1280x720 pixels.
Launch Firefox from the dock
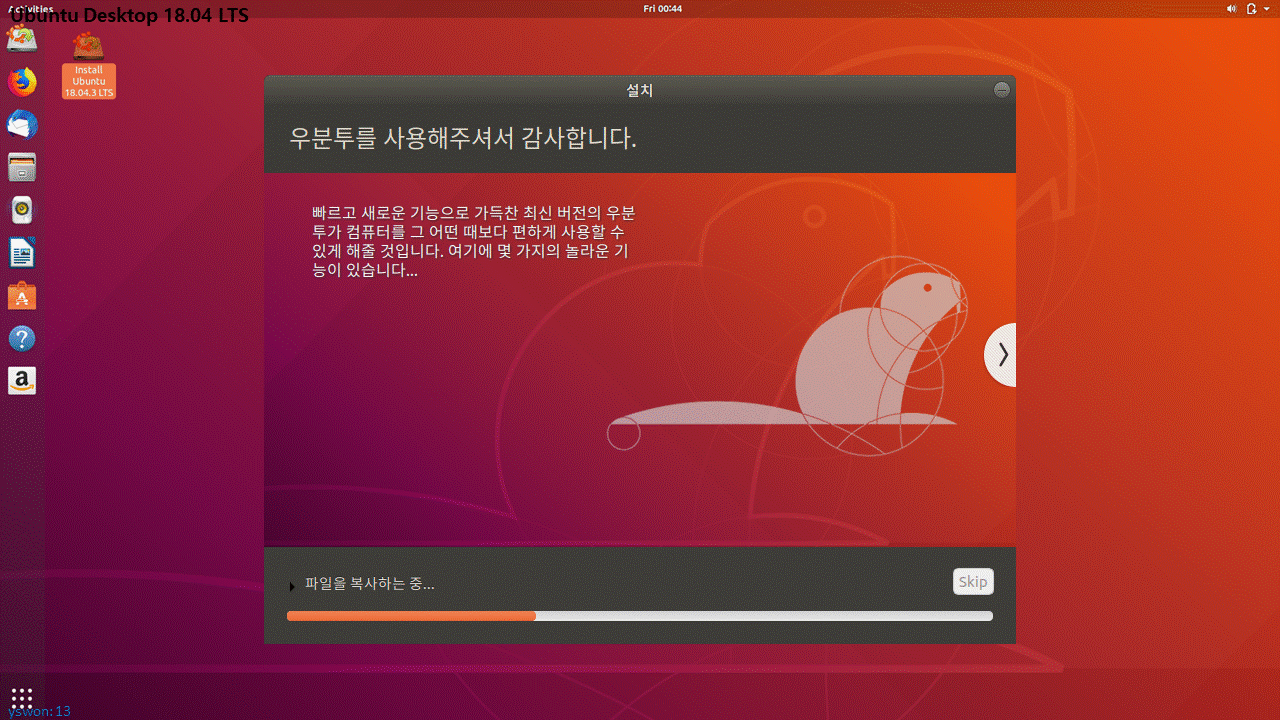[x=22, y=82]
